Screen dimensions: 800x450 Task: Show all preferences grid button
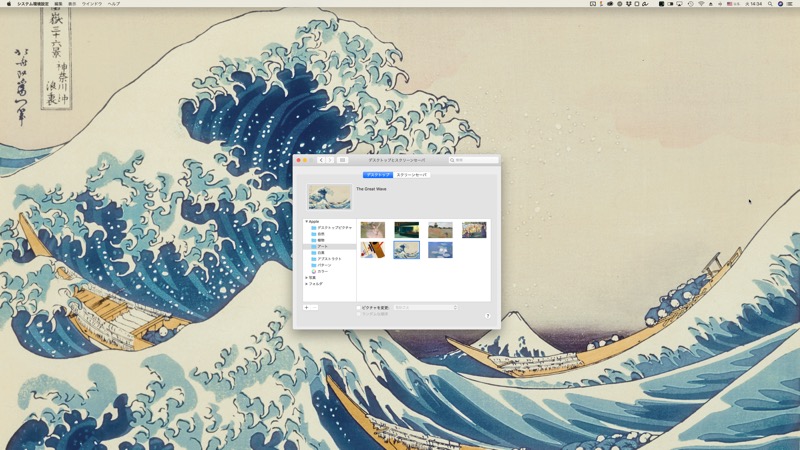coord(342,160)
